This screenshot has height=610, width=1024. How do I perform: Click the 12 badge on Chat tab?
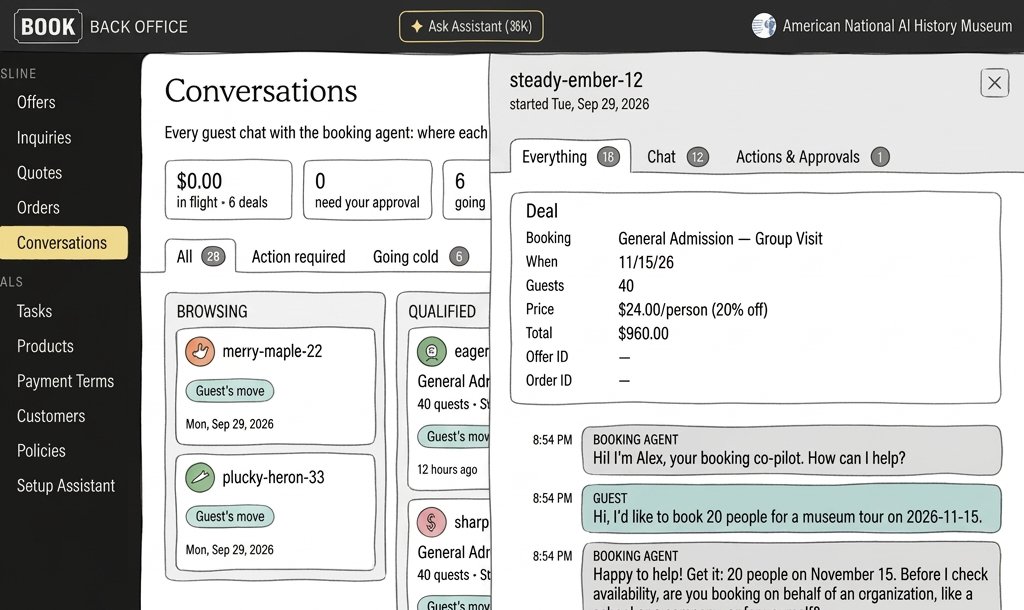(697, 157)
